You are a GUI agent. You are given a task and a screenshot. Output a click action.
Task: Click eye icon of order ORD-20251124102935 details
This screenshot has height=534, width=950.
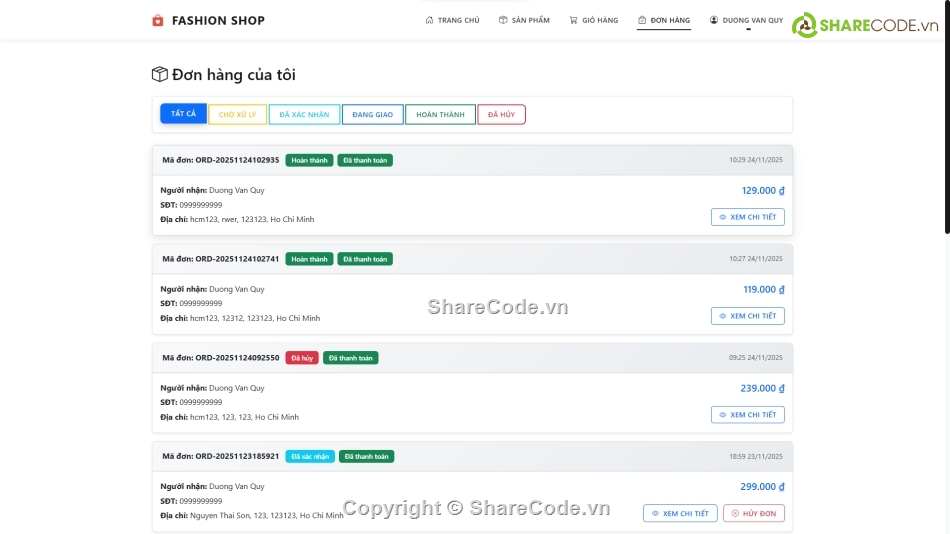coord(722,217)
